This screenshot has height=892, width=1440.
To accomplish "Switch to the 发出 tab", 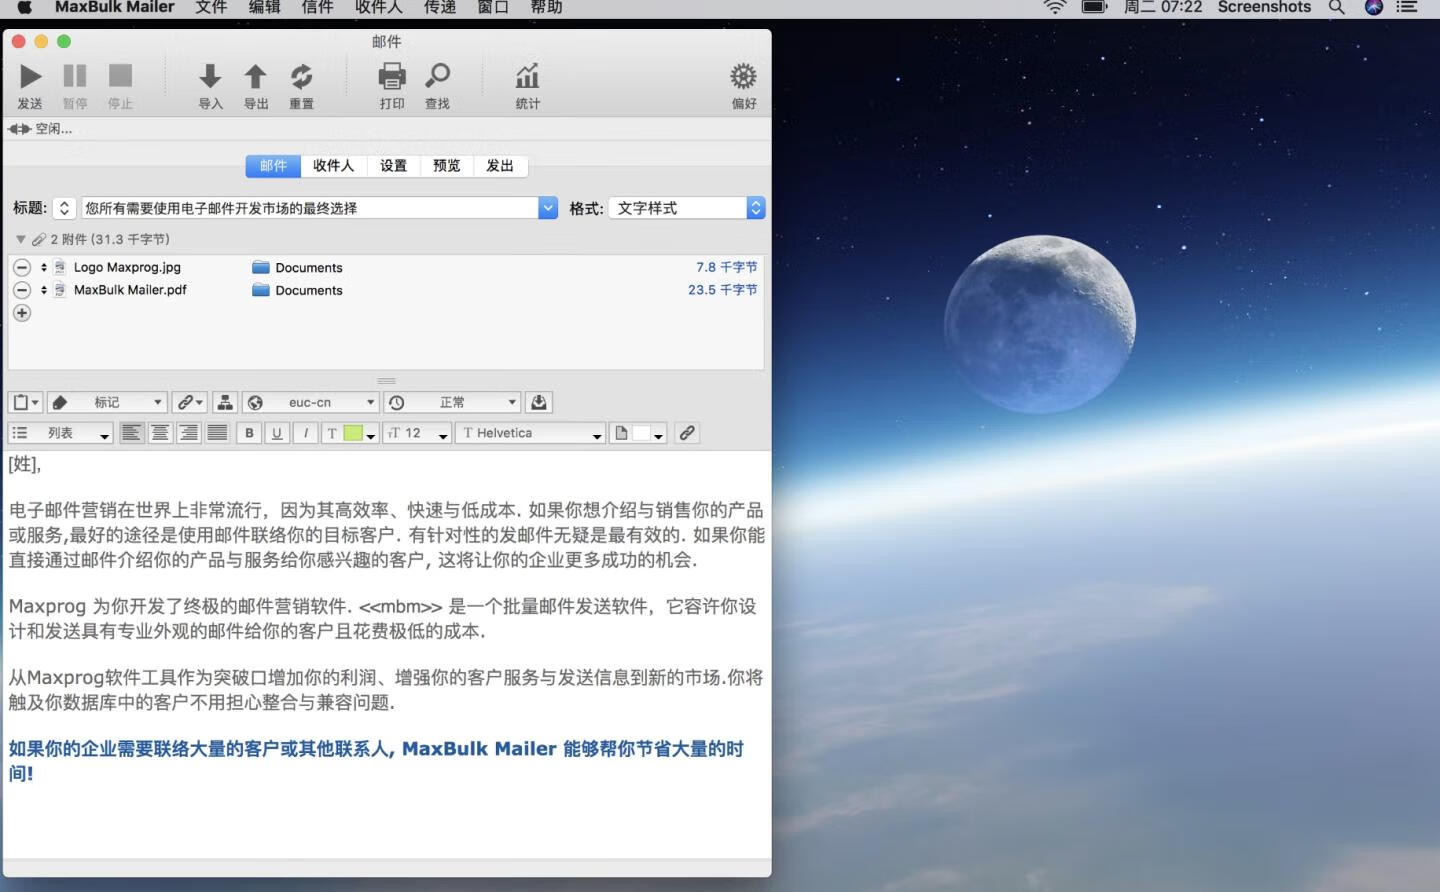I will (500, 166).
